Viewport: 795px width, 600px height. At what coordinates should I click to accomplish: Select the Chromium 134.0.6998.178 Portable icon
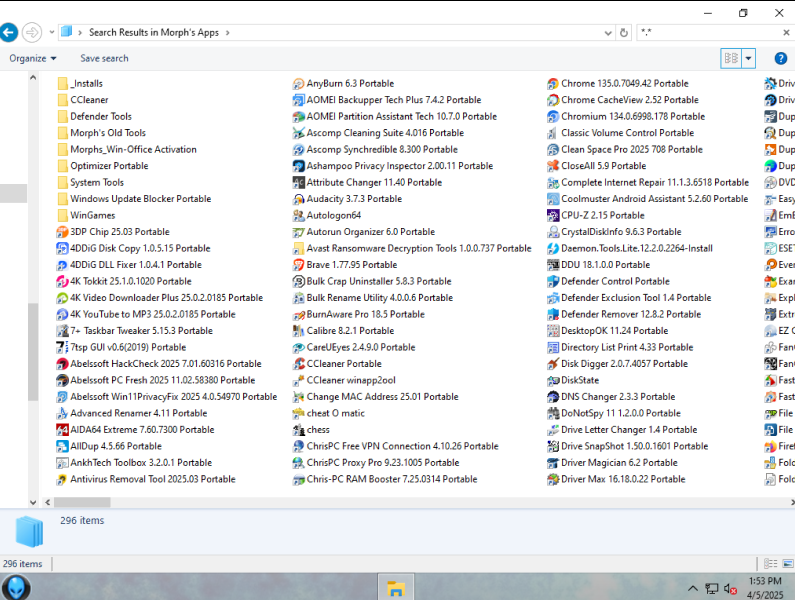click(x=553, y=117)
